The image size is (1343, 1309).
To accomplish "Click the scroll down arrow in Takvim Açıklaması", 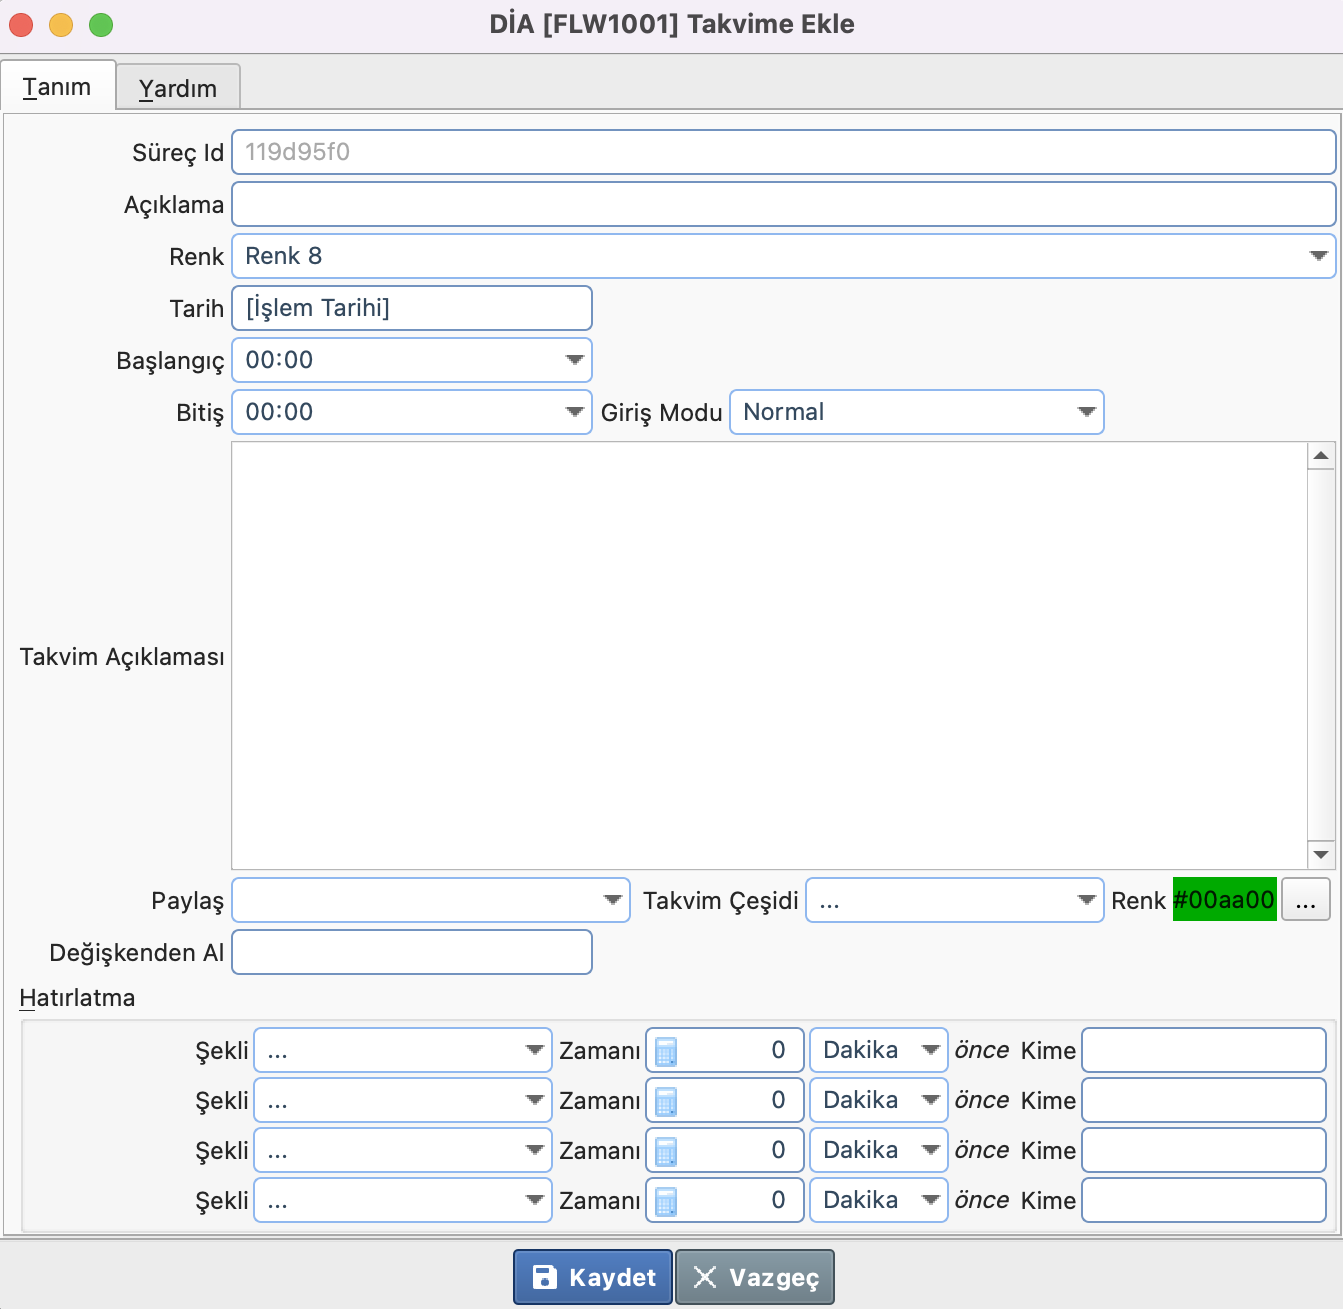I will [x=1321, y=855].
